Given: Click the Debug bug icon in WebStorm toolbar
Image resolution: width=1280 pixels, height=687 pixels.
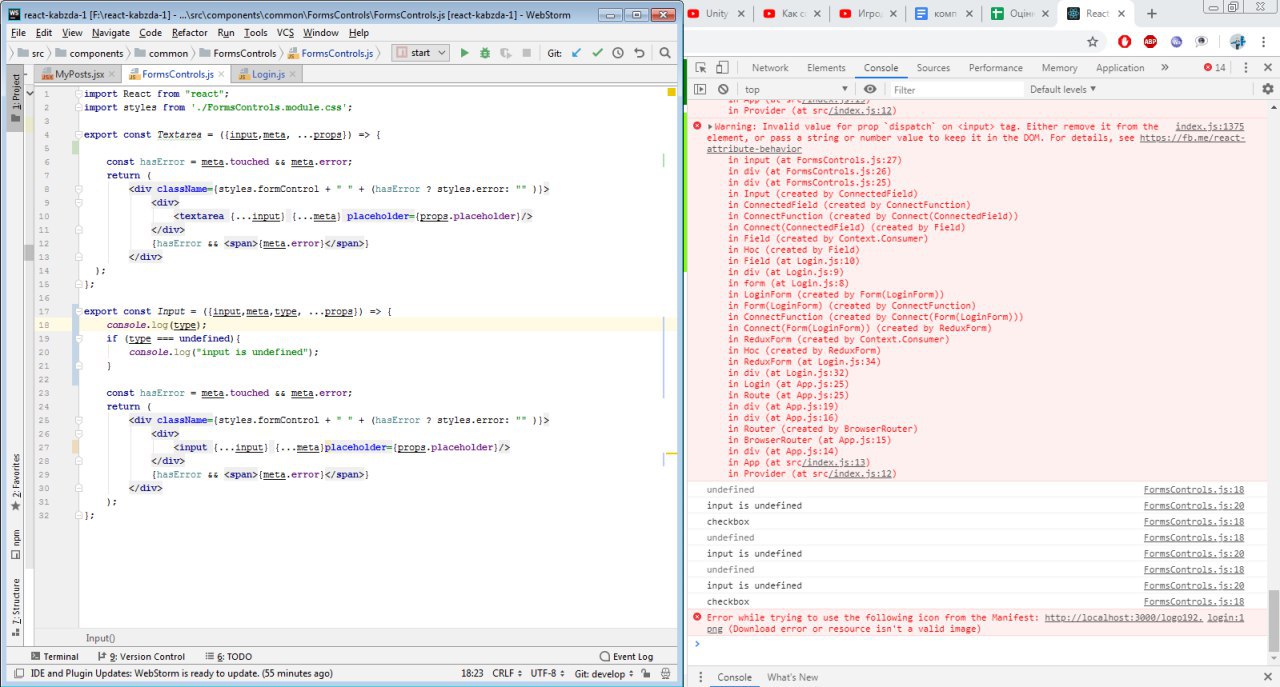Looking at the screenshot, I should [x=485, y=53].
